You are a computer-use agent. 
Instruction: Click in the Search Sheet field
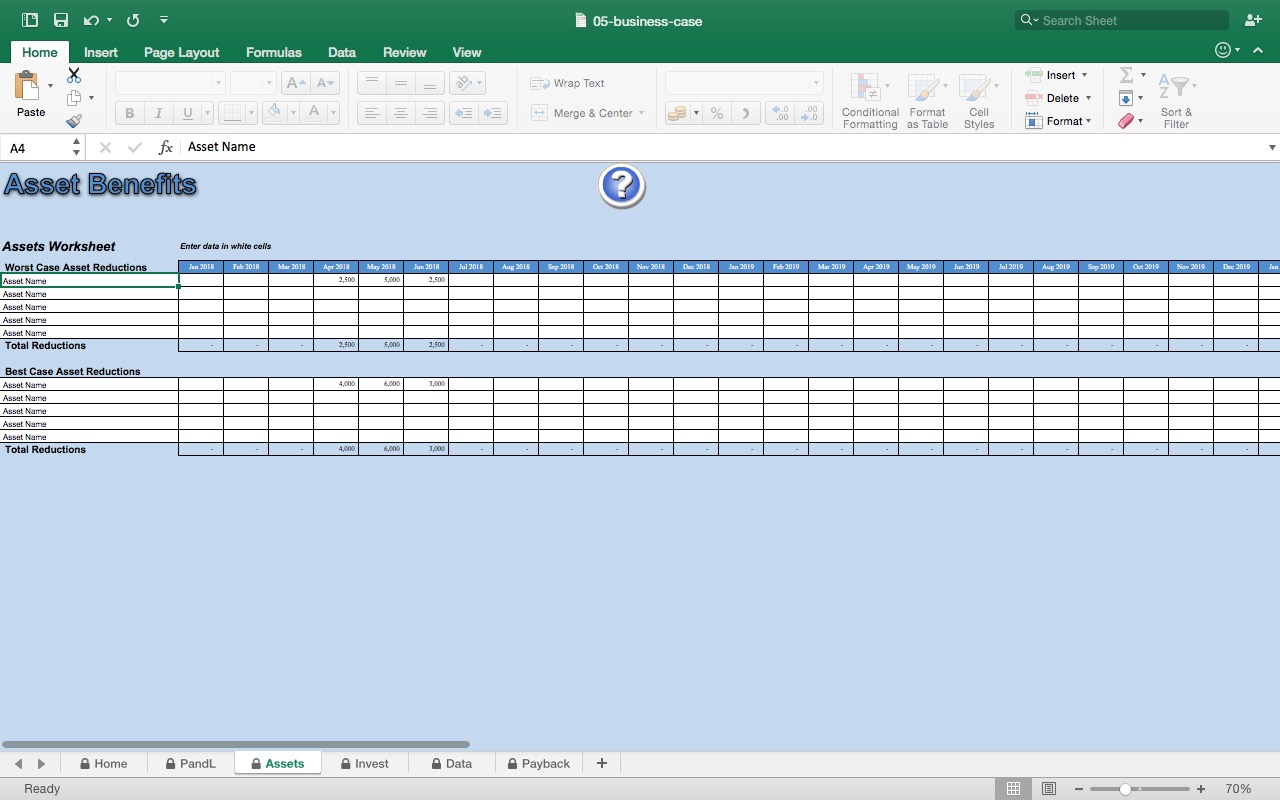pyautogui.click(x=1121, y=20)
